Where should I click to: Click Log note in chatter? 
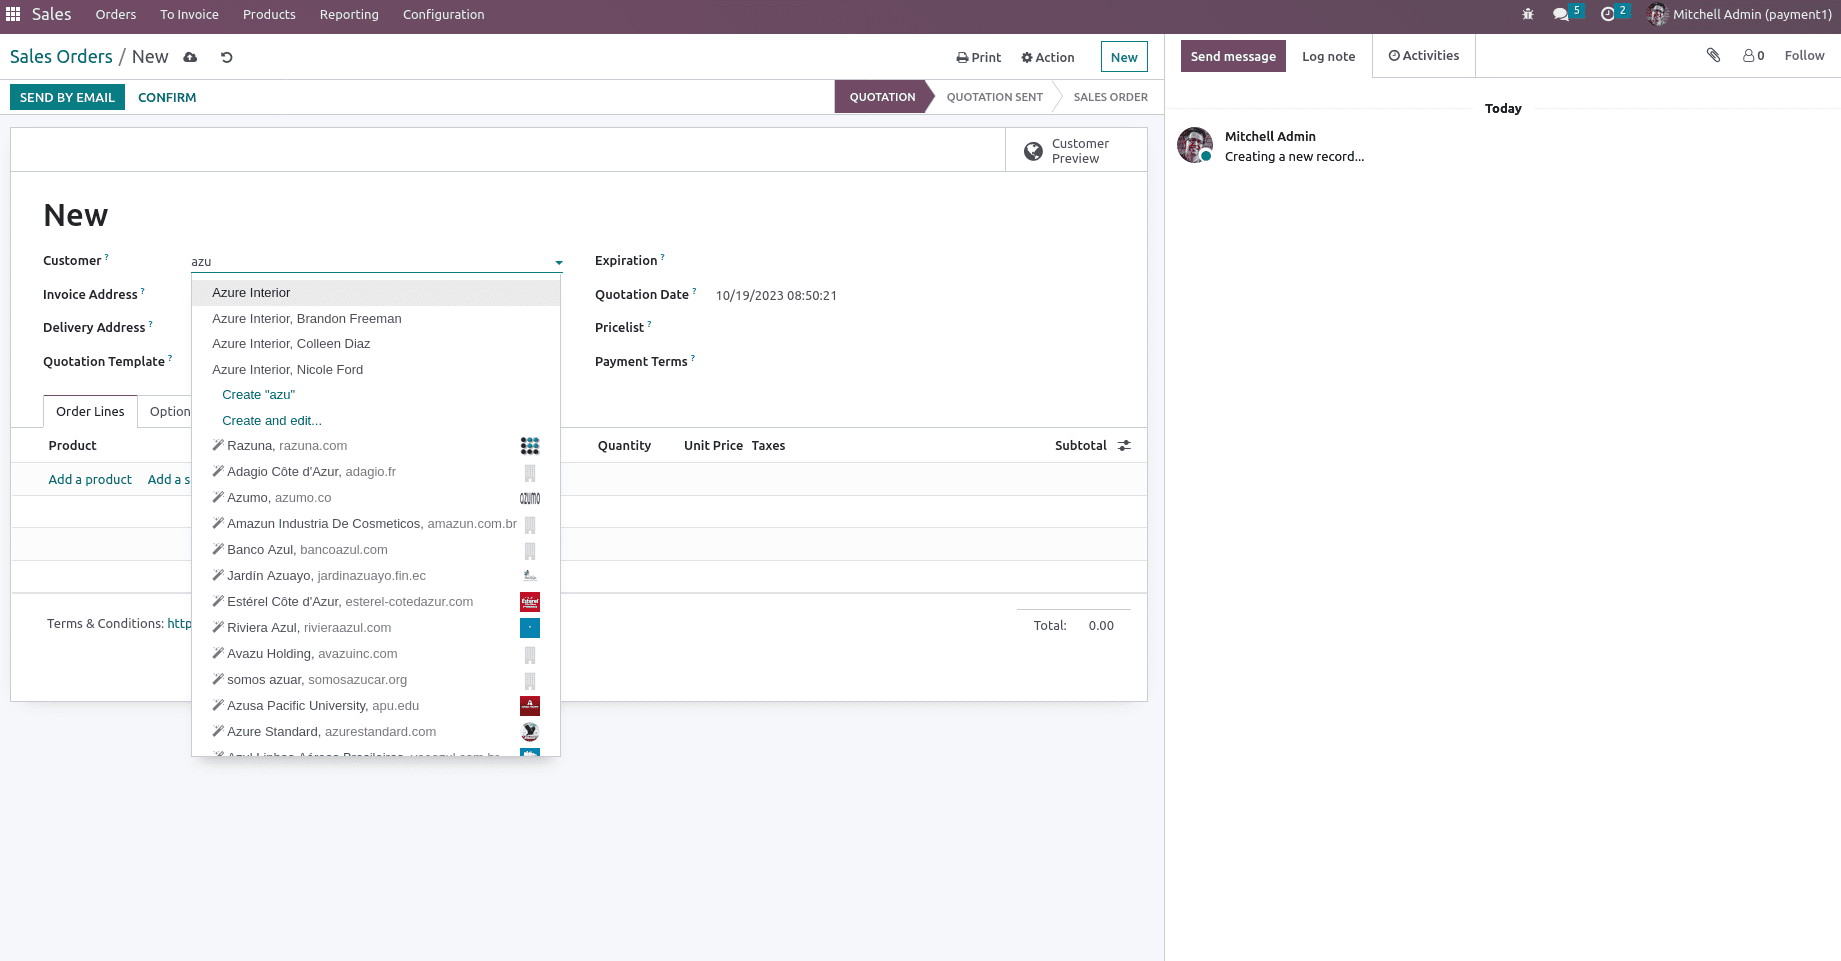[1328, 56]
